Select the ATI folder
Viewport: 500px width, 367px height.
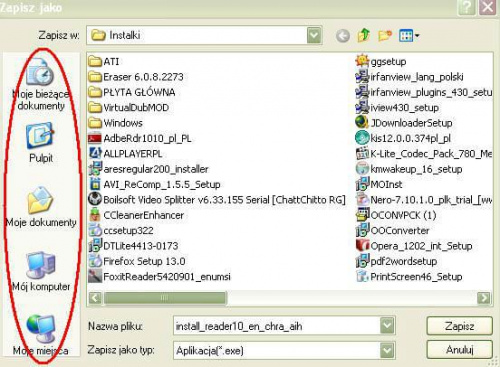[x=104, y=61]
